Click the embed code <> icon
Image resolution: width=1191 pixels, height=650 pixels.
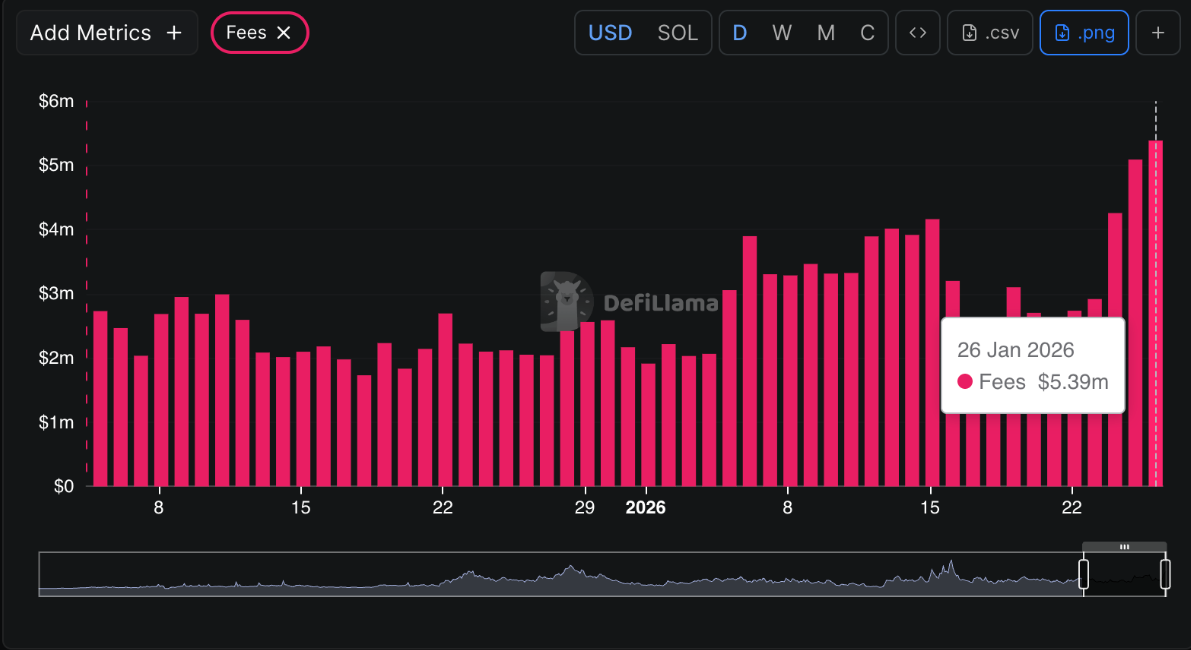coord(917,32)
